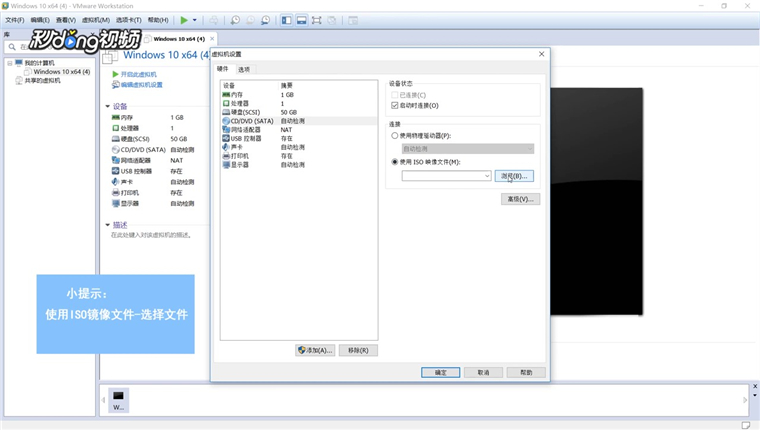Image resolution: width=760 pixels, height=430 pixels.
Task: Click 取消 in settings dialog
Action: (483, 372)
